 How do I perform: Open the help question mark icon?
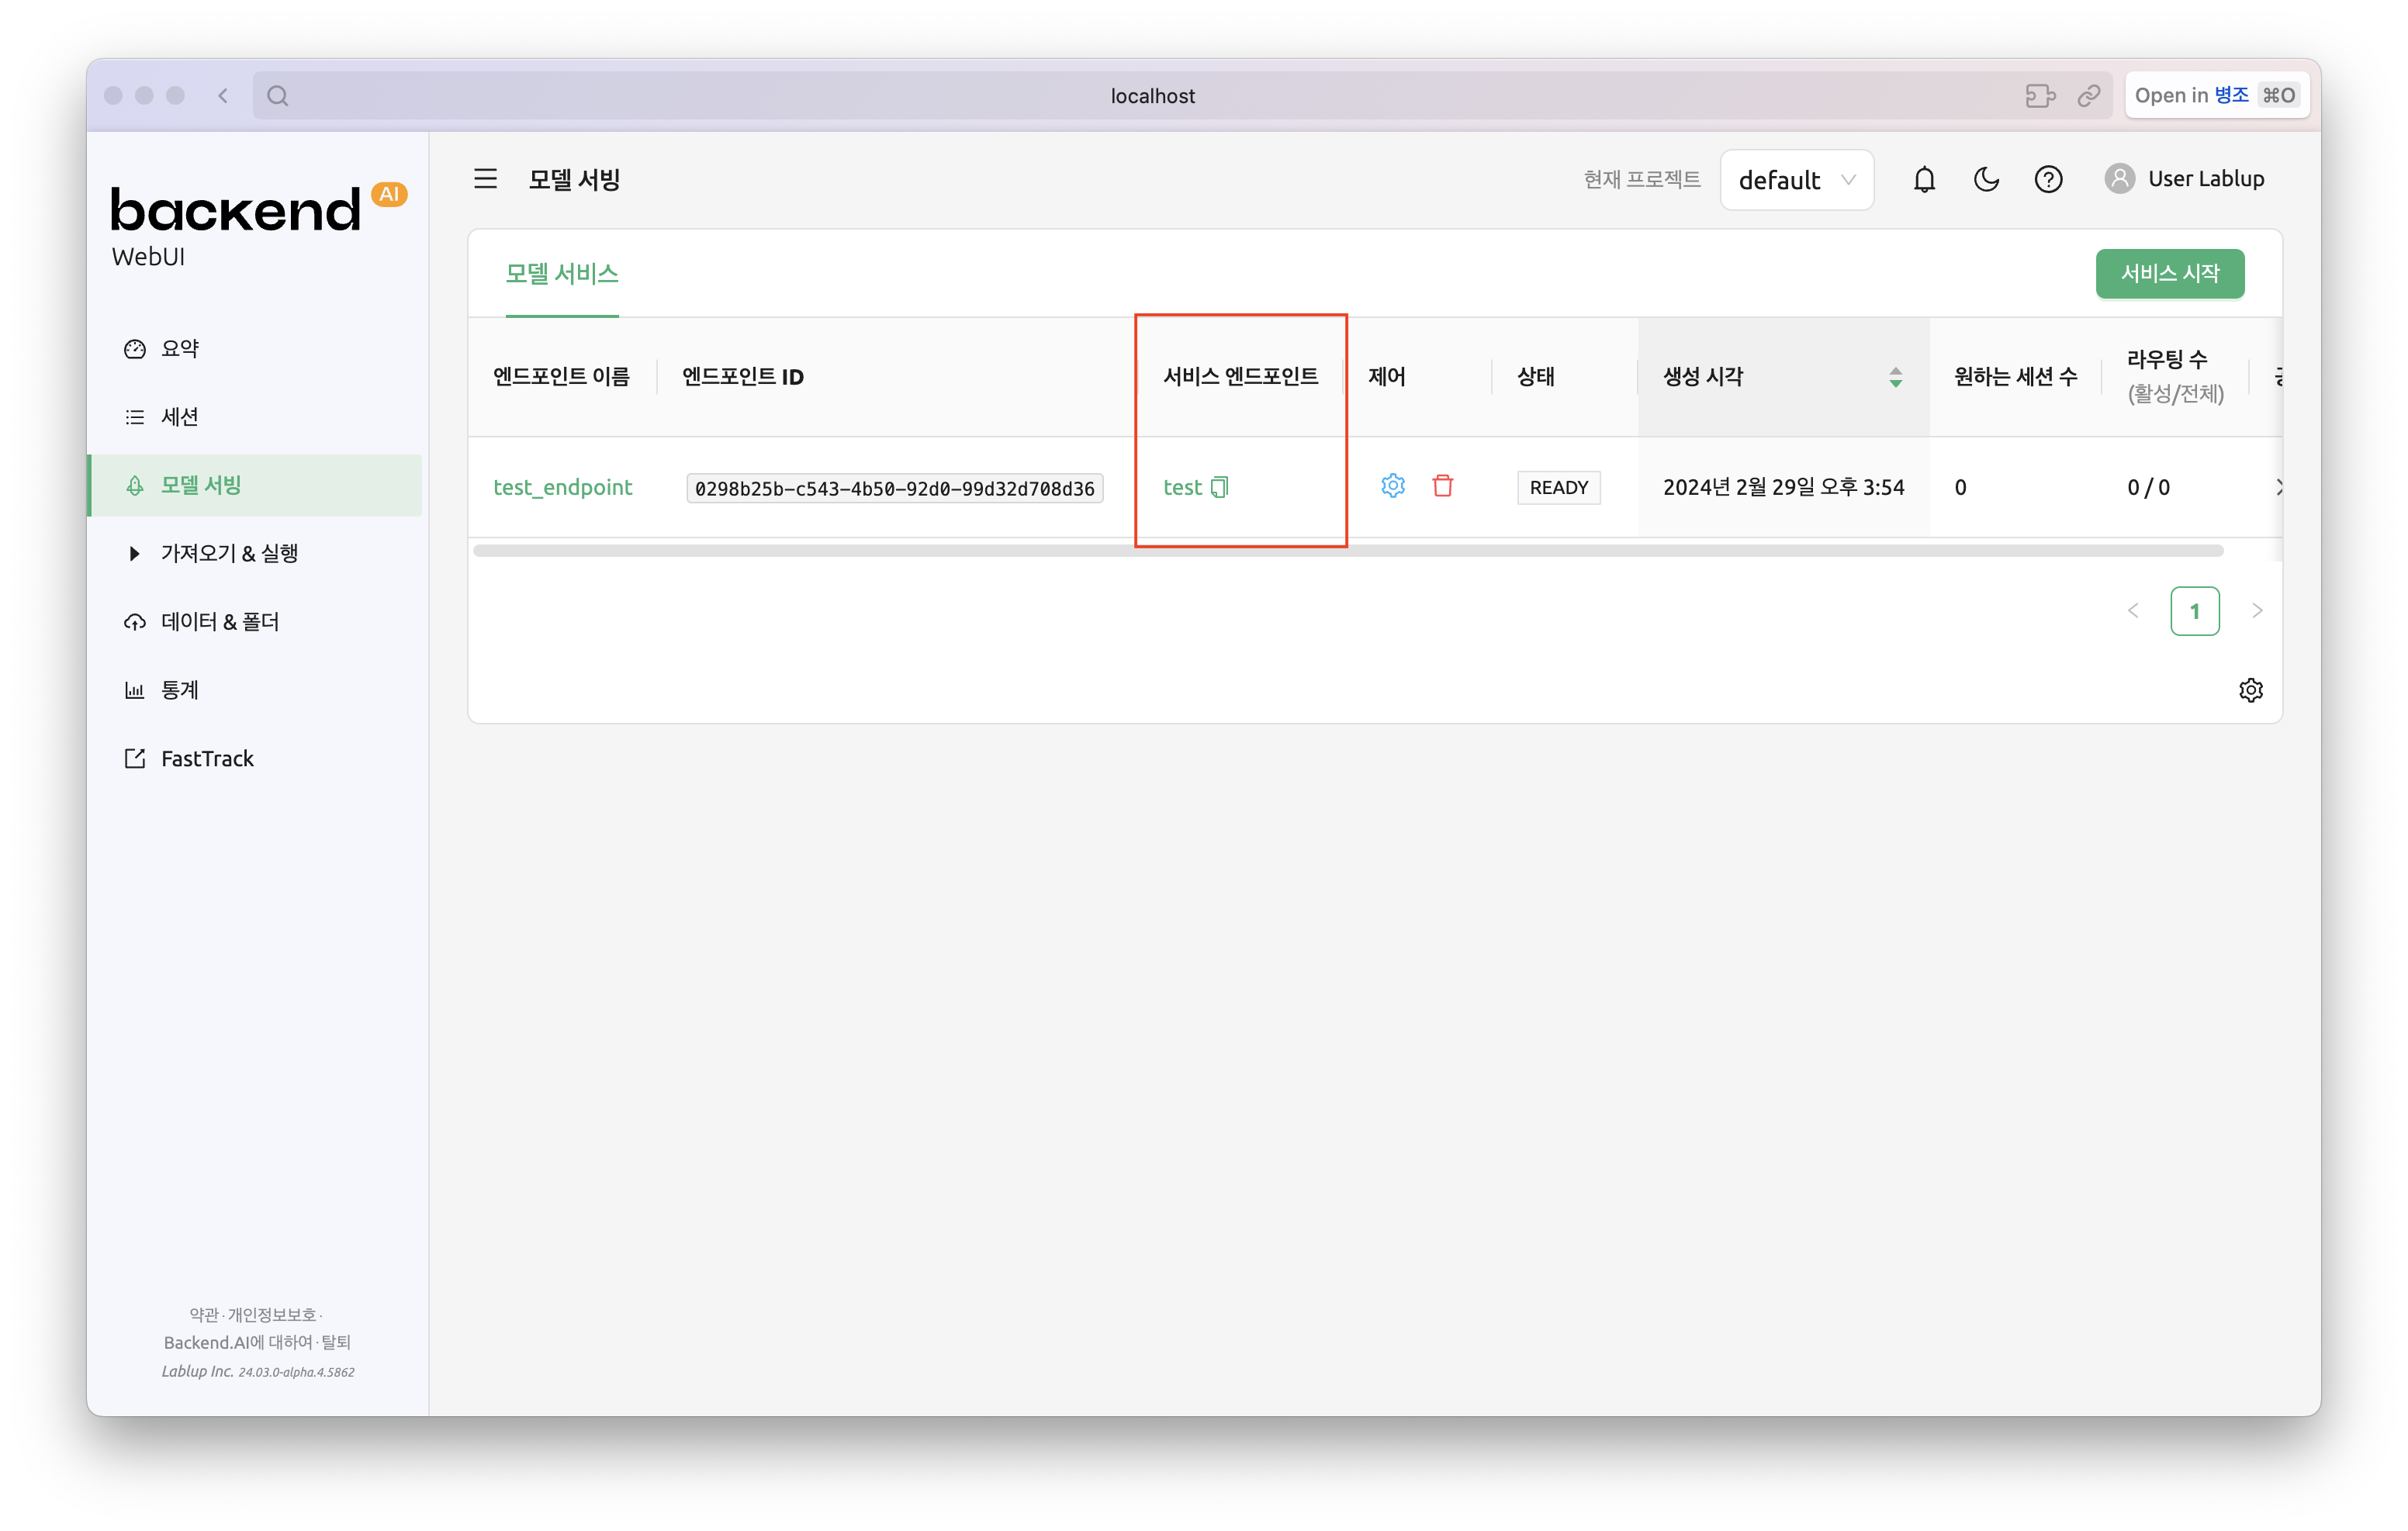coord(2048,180)
